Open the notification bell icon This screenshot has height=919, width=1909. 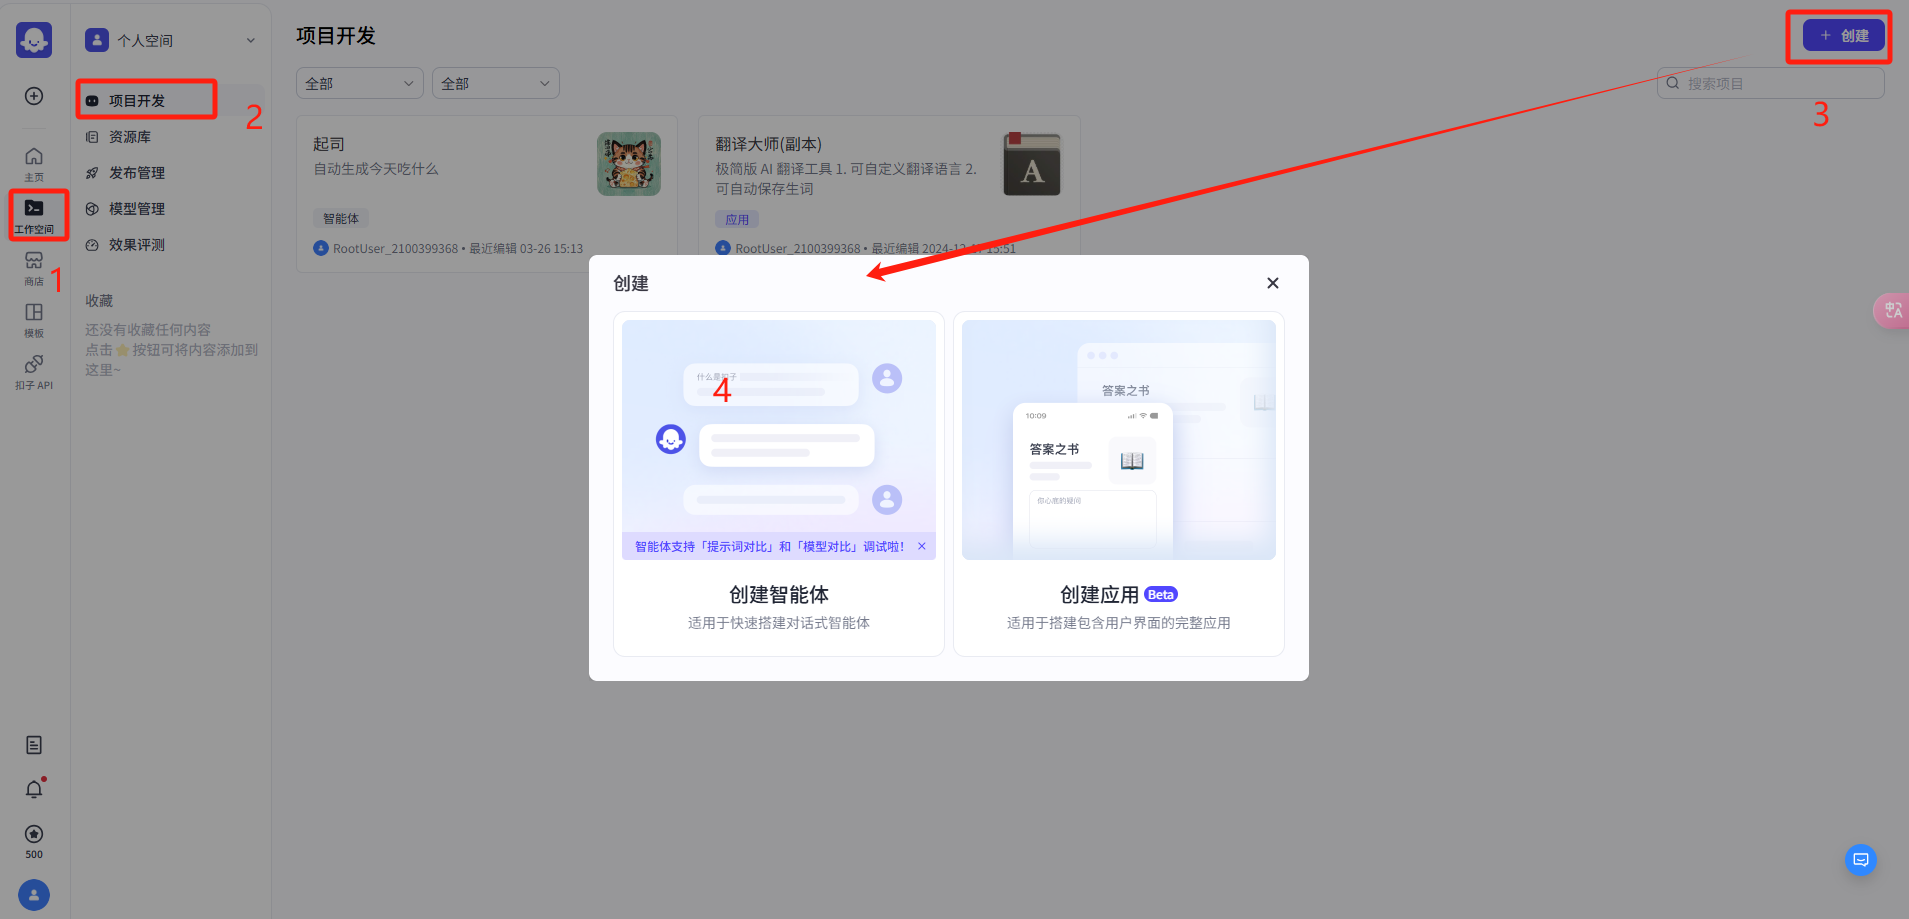click(34, 789)
